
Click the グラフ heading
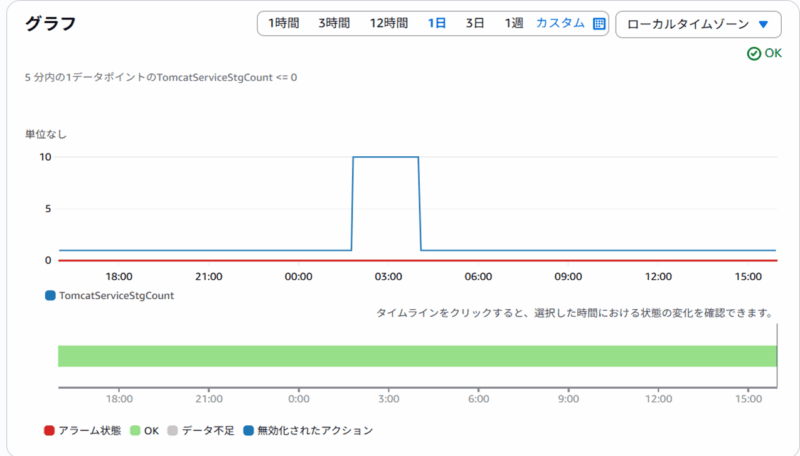coord(51,23)
